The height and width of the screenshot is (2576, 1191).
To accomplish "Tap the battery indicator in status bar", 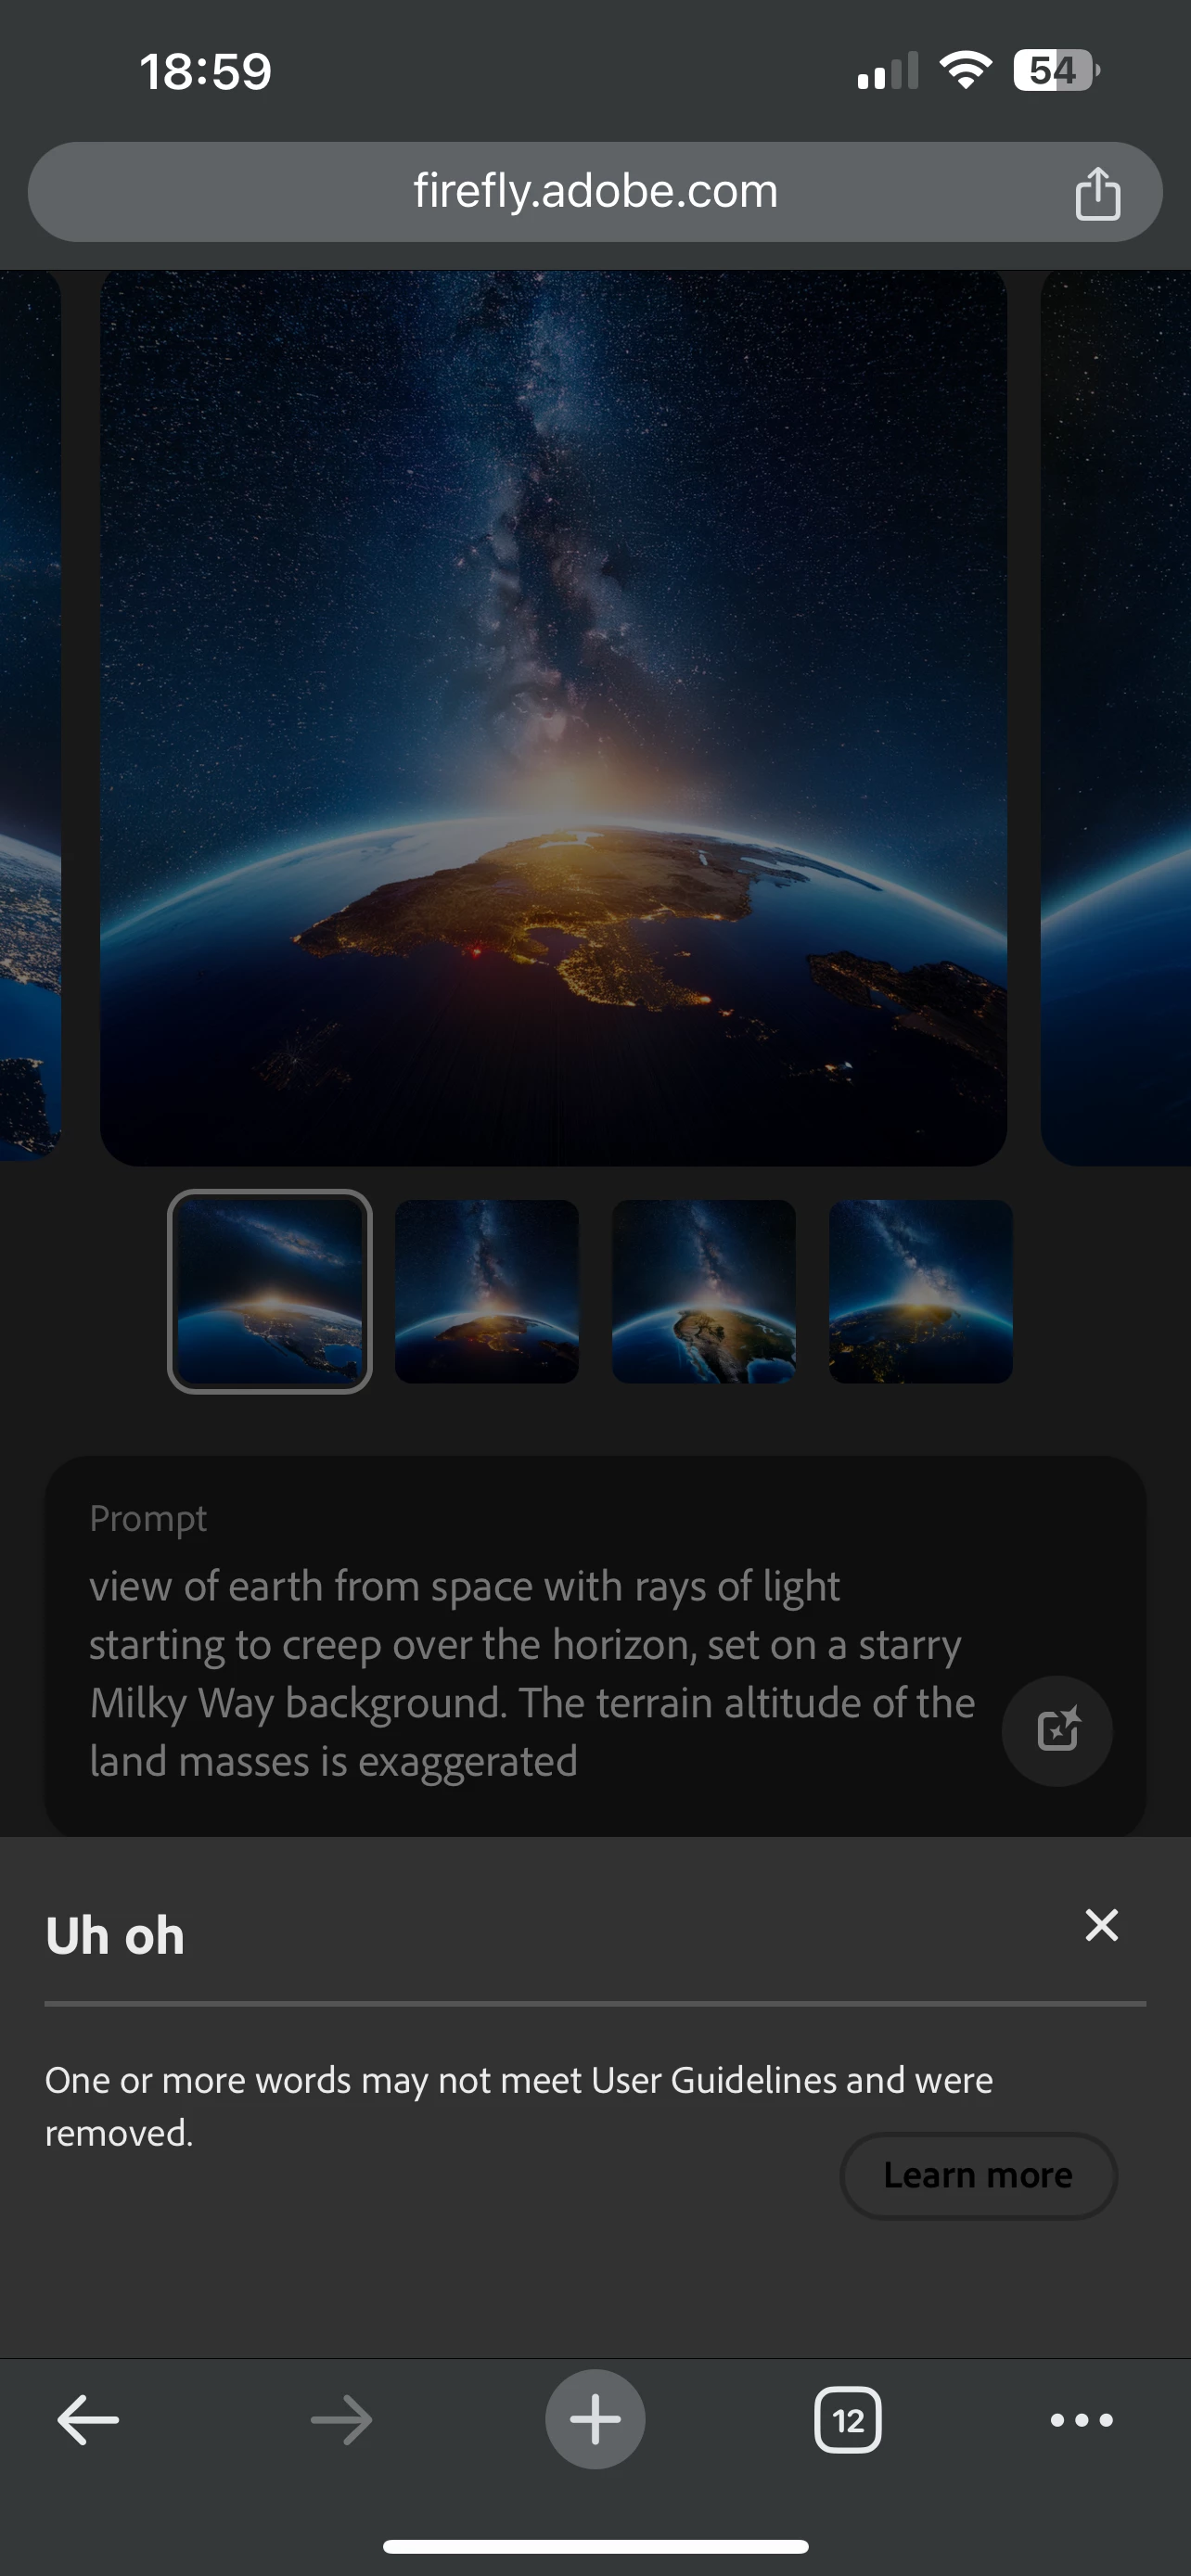I will 1056,71.
